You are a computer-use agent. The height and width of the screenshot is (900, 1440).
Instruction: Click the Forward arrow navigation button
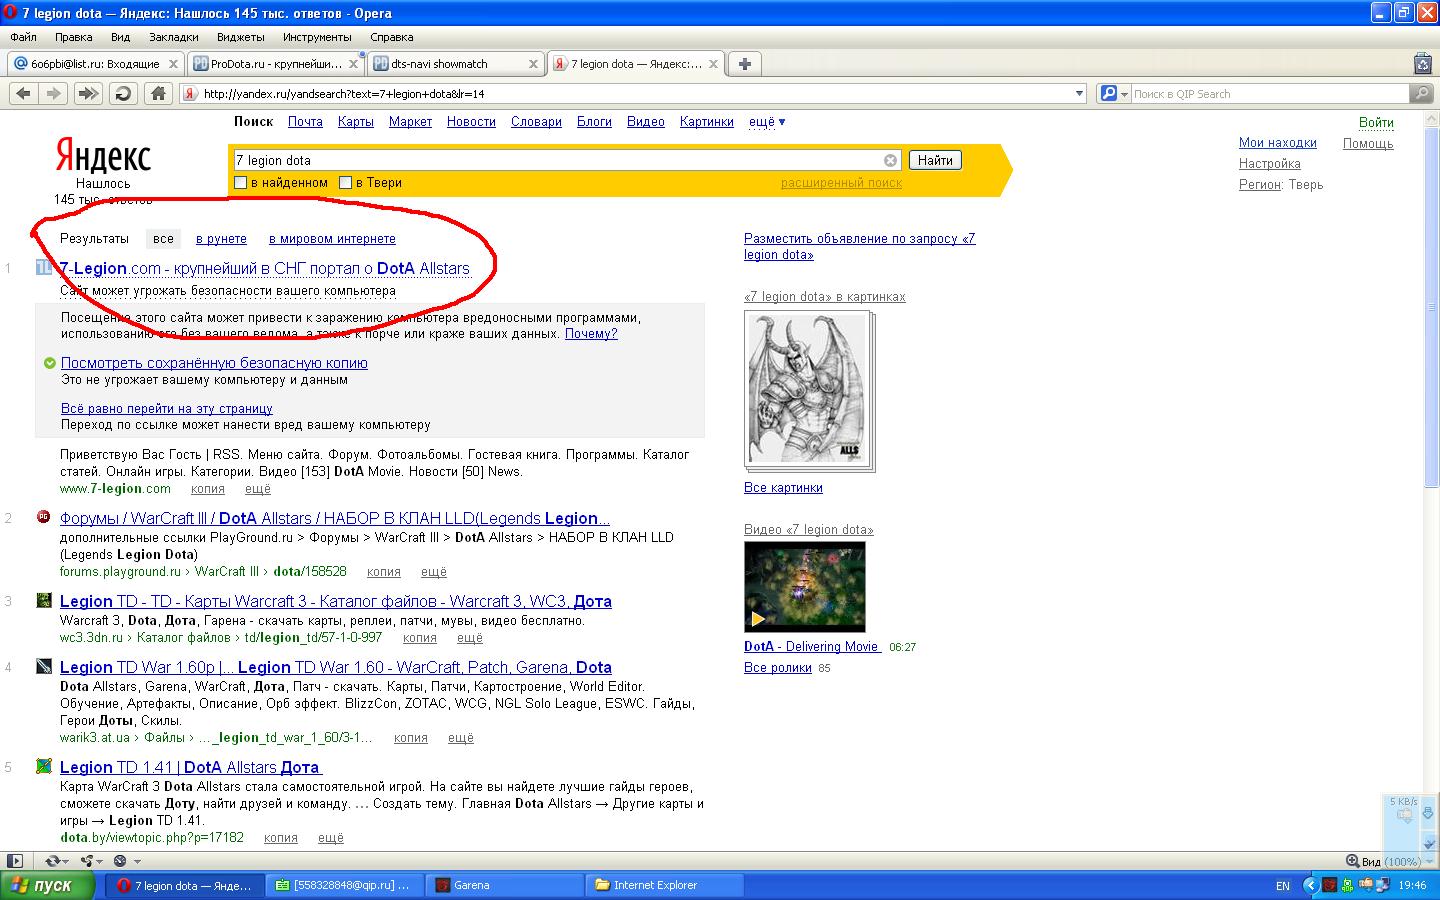(54, 93)
